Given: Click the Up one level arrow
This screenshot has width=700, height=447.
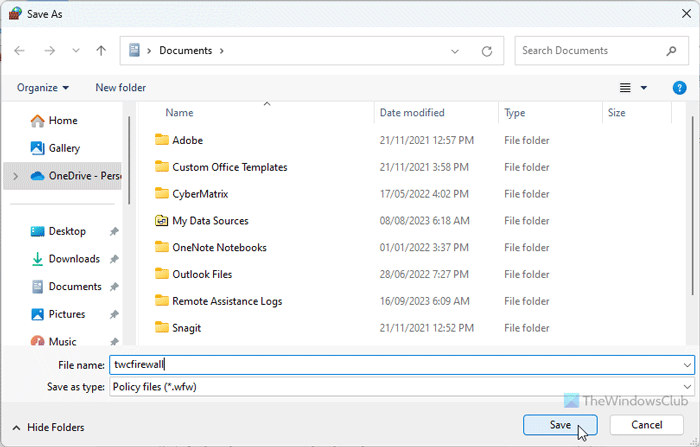Looking at the screenshot, I should point(101,50).
